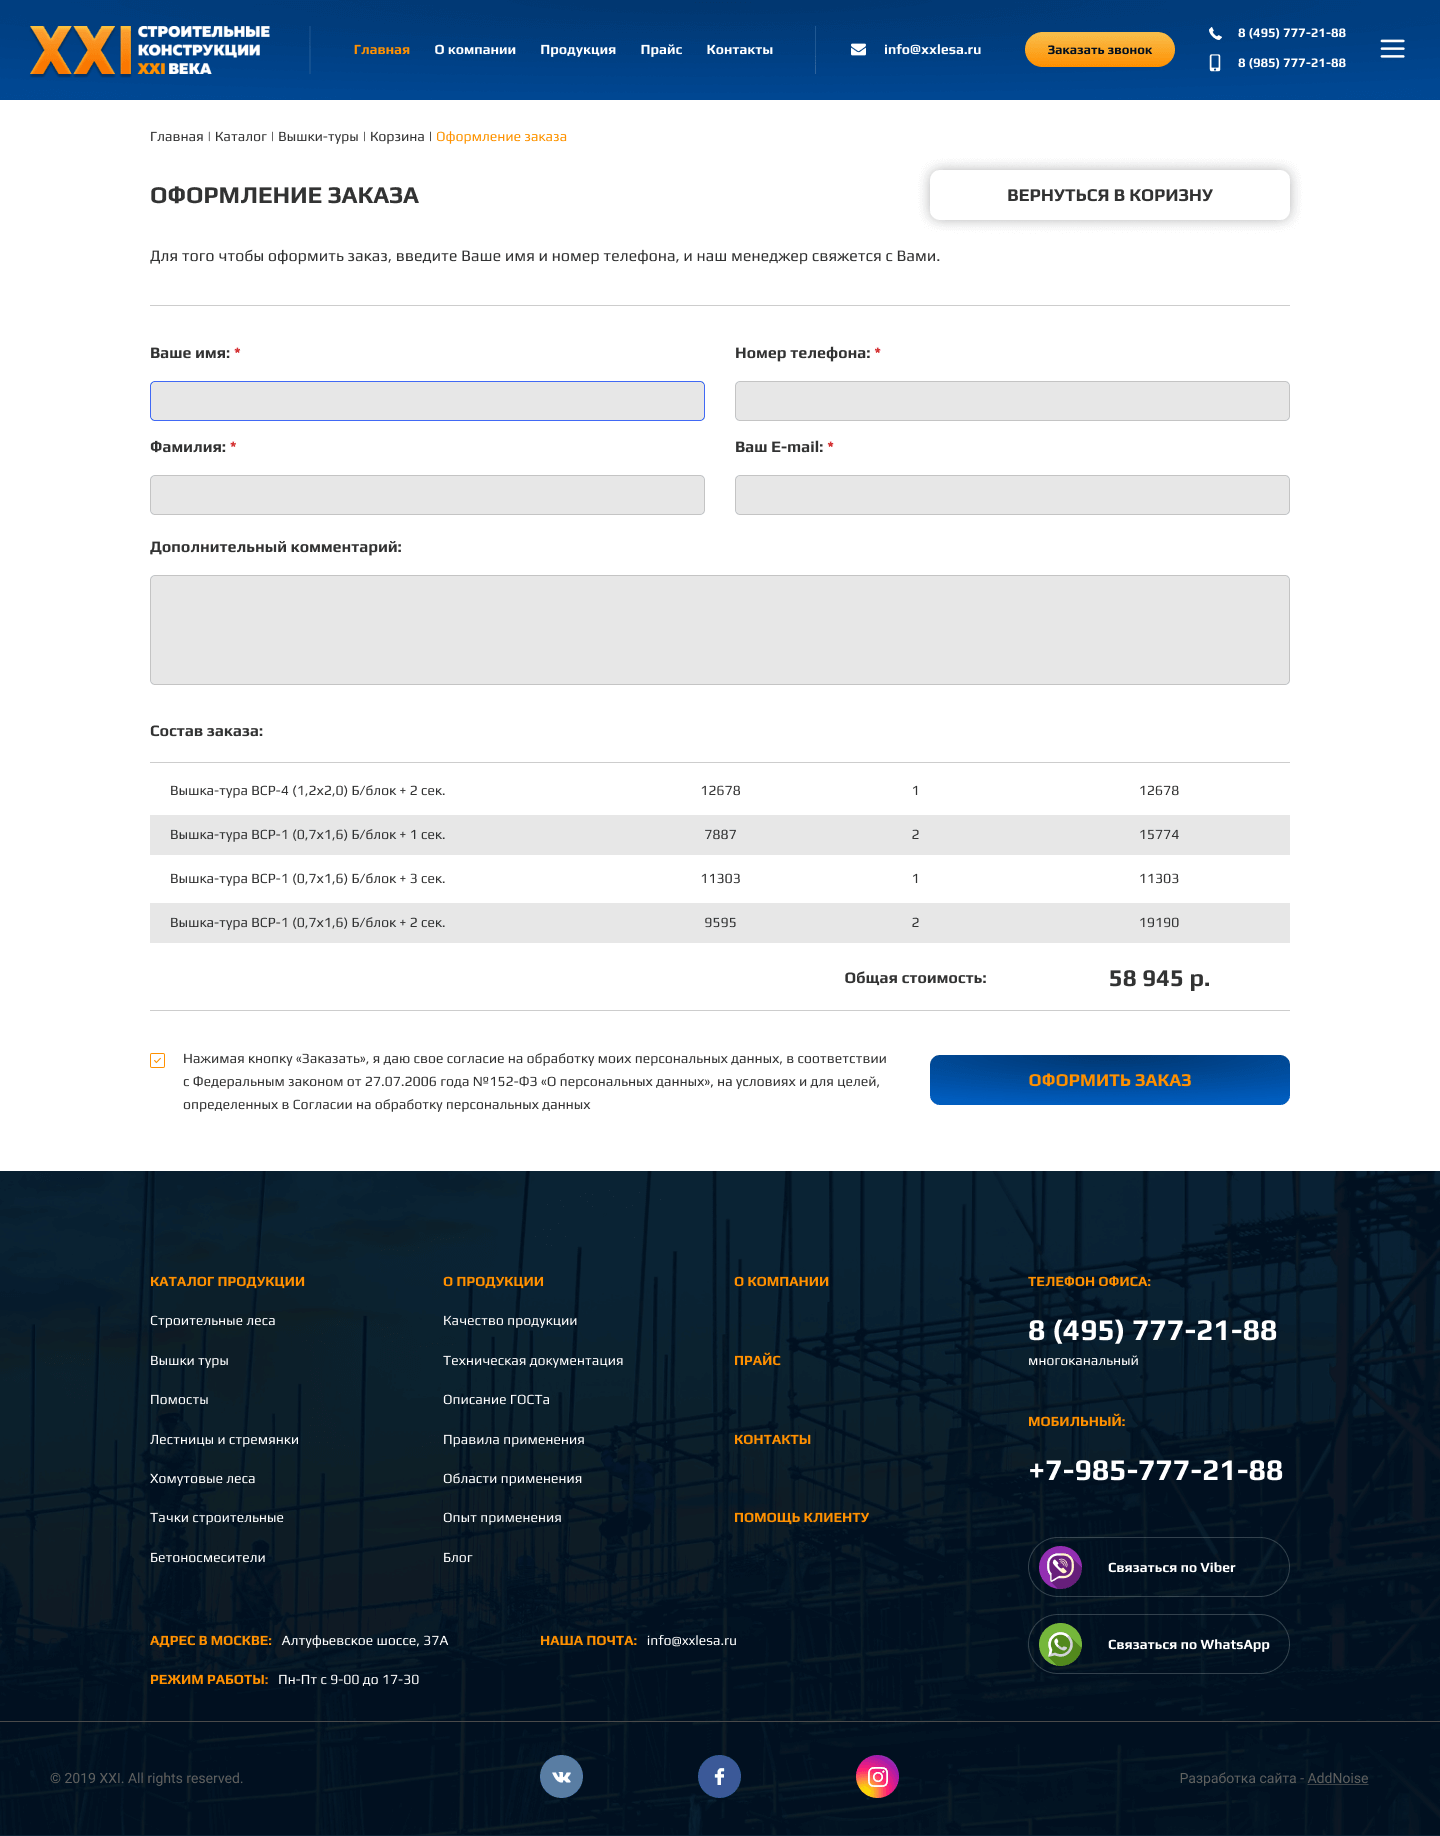Submit with Оформить заказ button
Screen dimensions: 1440x1836
[1110, 1080]
